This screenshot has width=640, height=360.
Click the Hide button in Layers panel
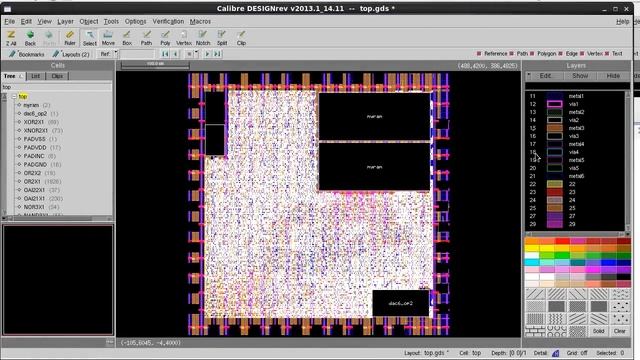coord(613,76)
